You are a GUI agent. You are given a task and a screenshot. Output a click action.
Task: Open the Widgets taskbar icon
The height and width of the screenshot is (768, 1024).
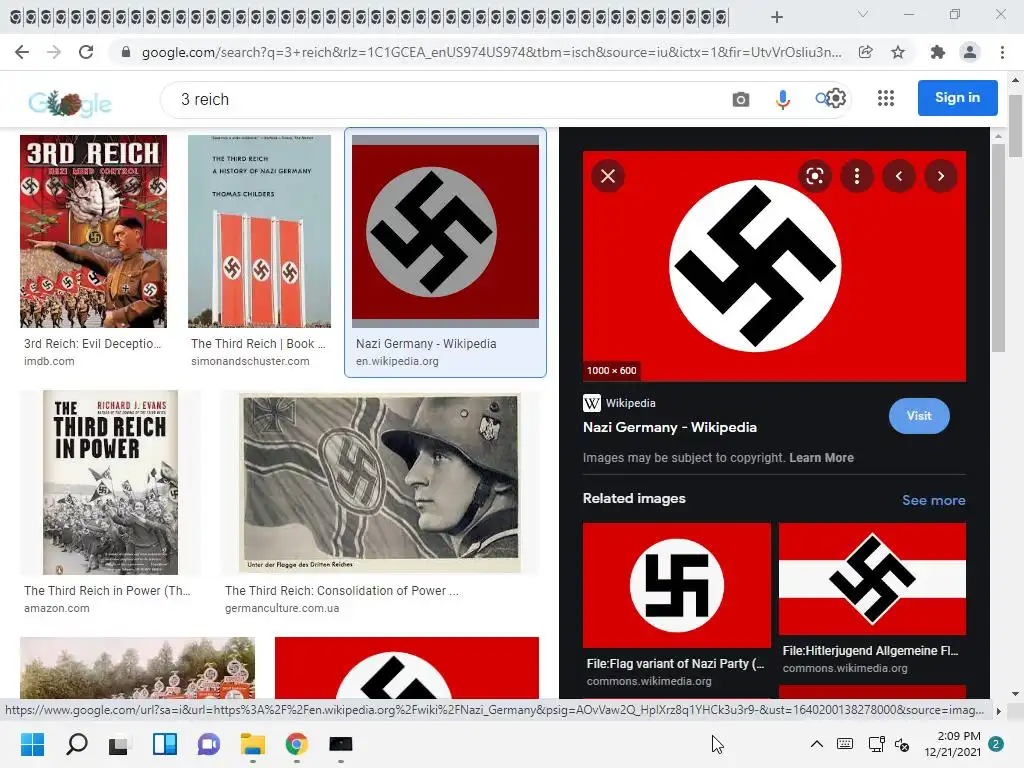pyautogui.click(x=165, y=744)
